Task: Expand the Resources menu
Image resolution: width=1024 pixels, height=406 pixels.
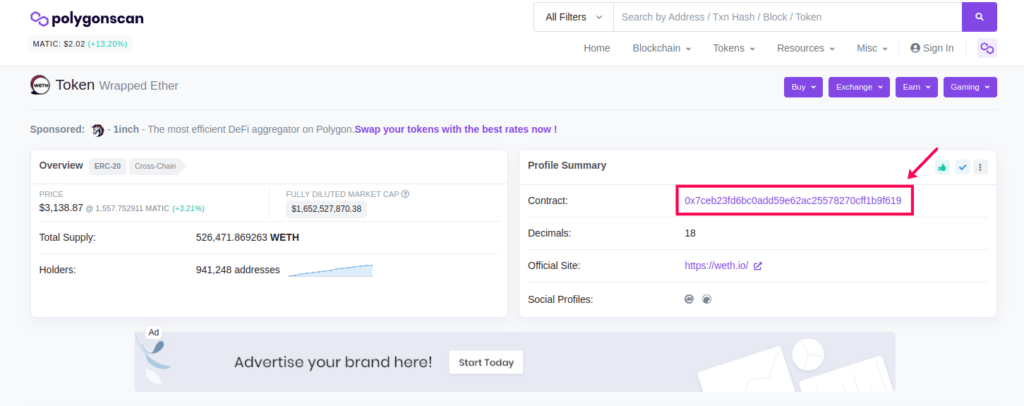Action: pos(806,48)
